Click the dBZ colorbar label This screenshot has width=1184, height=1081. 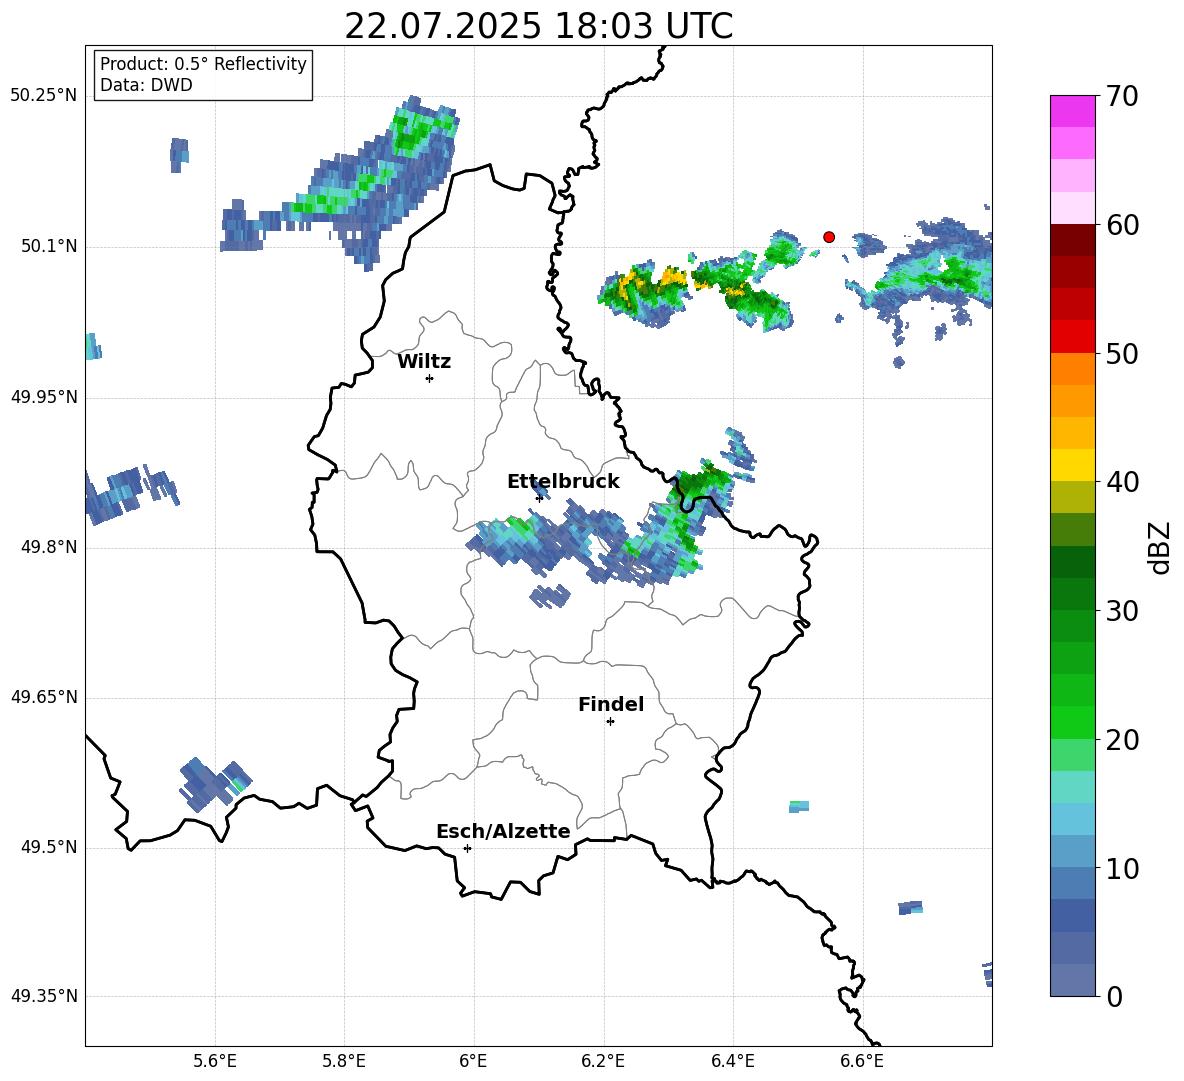tap(1161, 547)
